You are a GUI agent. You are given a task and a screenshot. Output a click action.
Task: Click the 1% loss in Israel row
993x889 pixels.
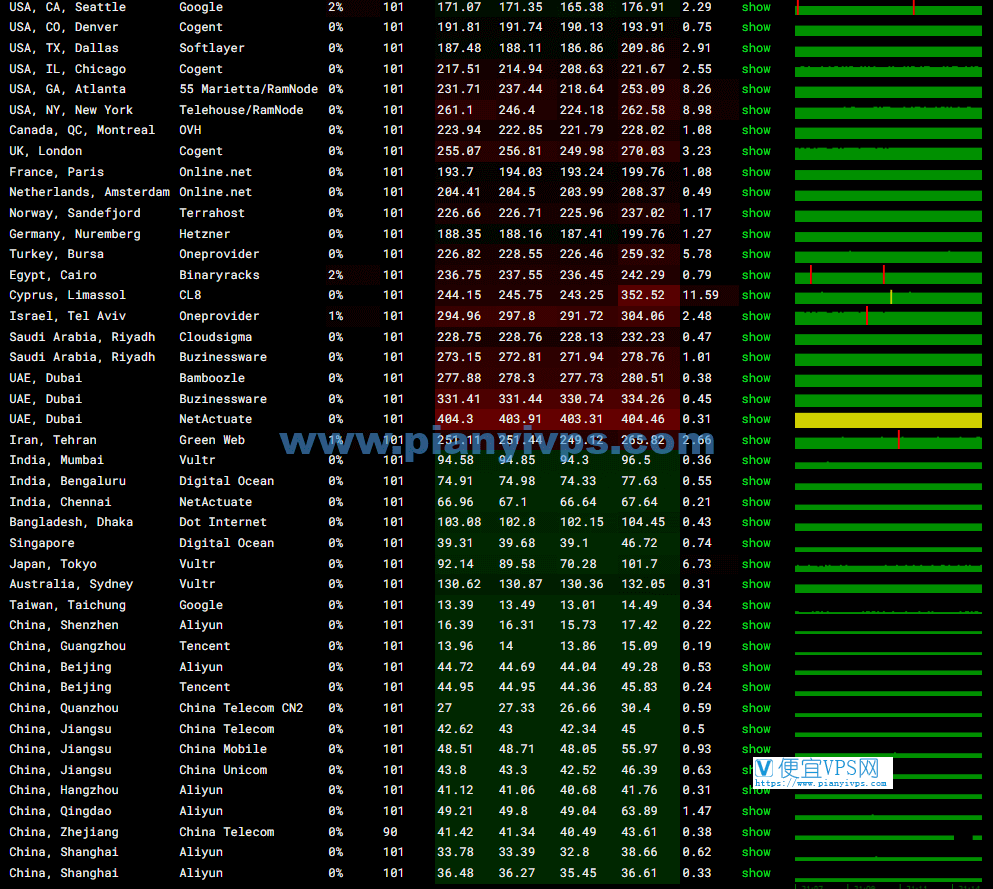tap(336, 316)
